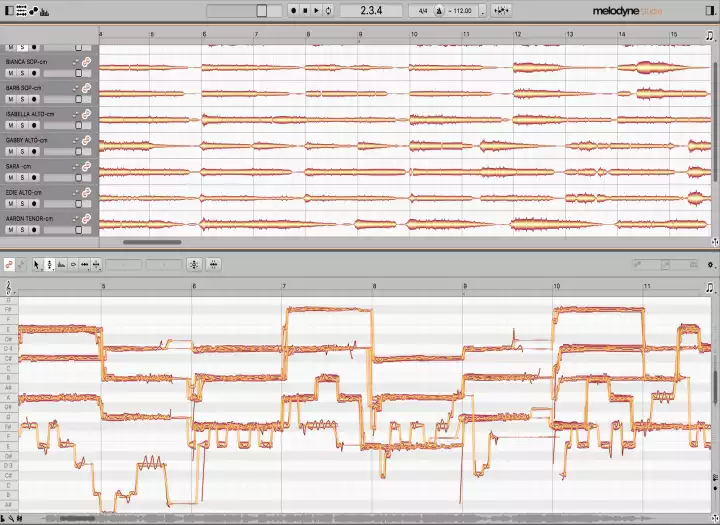Toggle edit link for ISABELLA ALTO-cm
Image resolution: width=720 pixels, height=525 pixels.
[86, 114]
